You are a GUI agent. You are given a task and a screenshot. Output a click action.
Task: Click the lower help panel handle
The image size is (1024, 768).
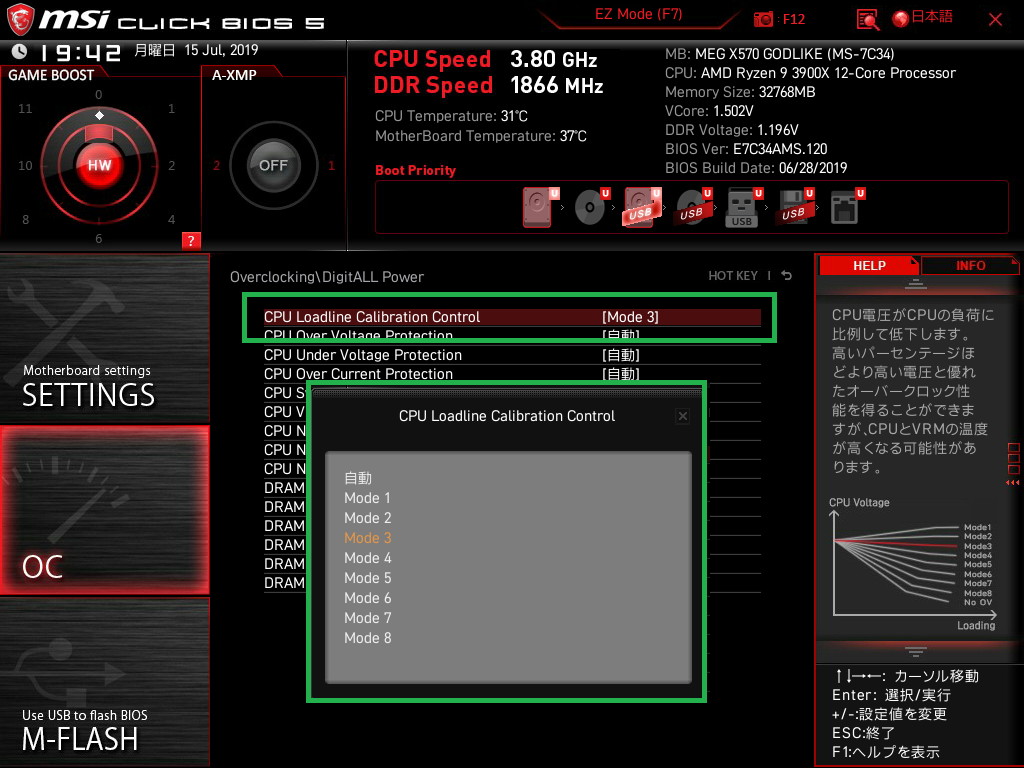916,651
